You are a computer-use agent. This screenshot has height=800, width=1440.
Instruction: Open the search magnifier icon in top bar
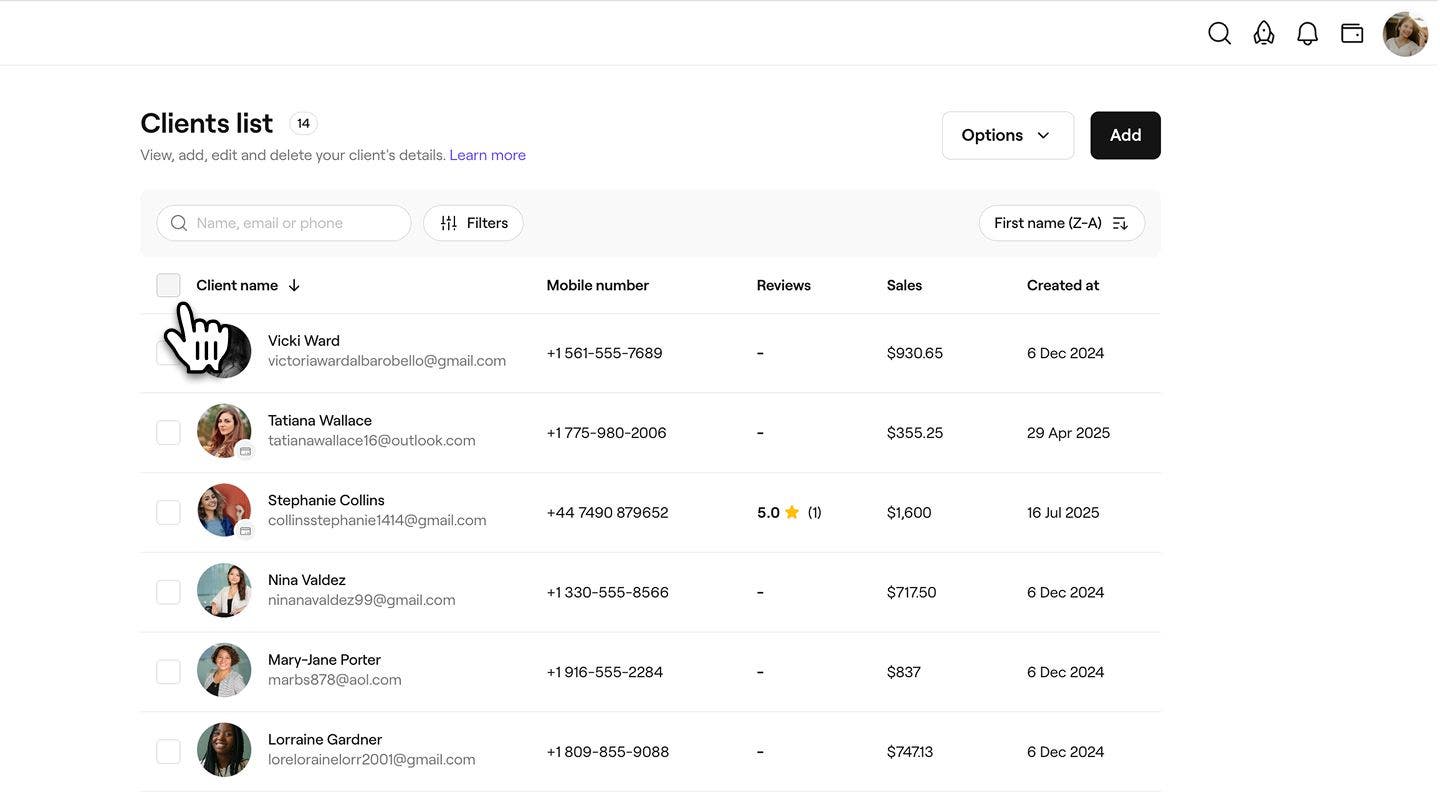(x=1219, y=33)
